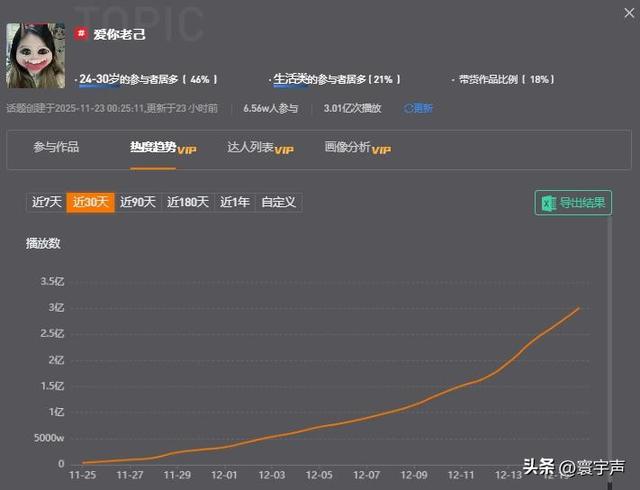Choose the 近180天 time range
640x490 pixels.
point(188,202)
